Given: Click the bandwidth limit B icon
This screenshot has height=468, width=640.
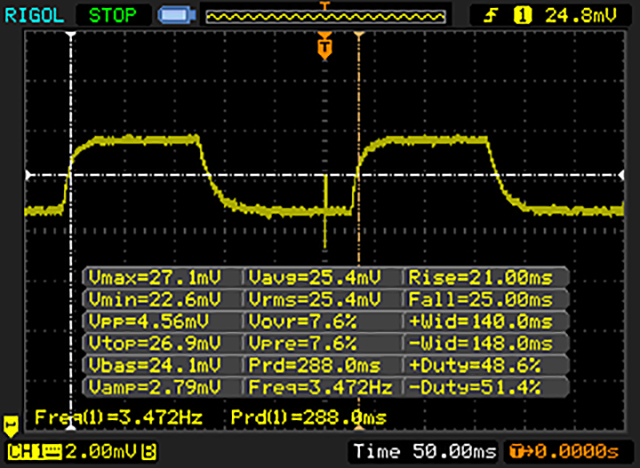Looking at the screenshot, I should 149,452.
